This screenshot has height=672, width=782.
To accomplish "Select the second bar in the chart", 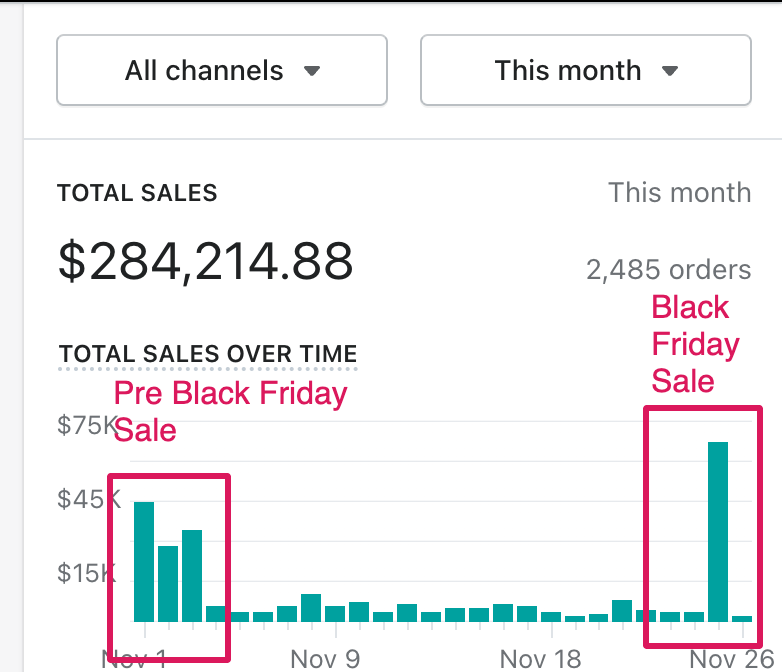I will coord(168,583).
